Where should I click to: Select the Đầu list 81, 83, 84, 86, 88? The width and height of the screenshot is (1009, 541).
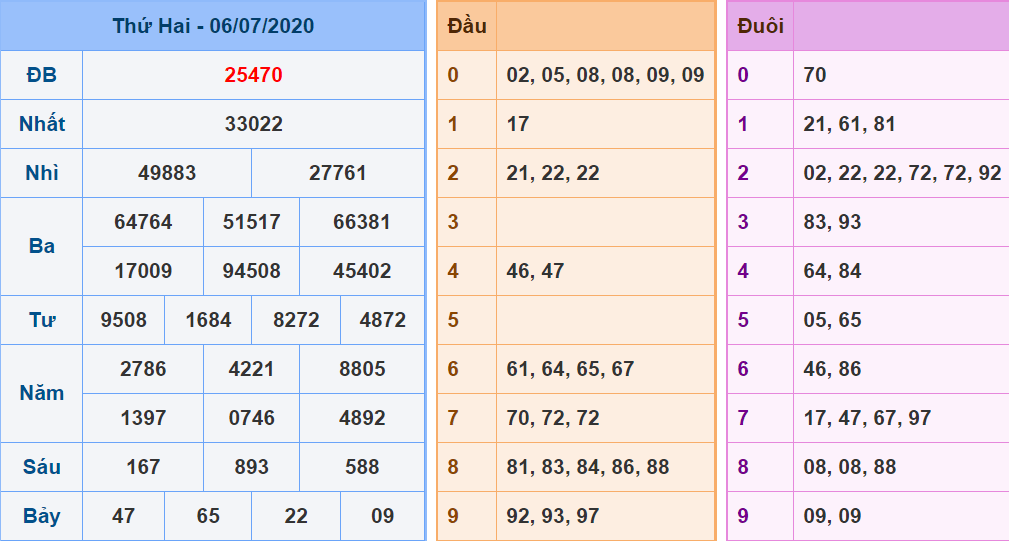click(x=588, y=467)
